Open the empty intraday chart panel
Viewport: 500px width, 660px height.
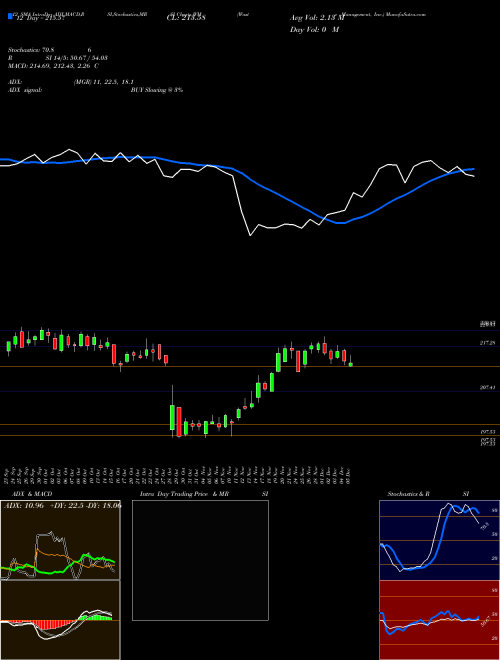click(x=200, y=560)
